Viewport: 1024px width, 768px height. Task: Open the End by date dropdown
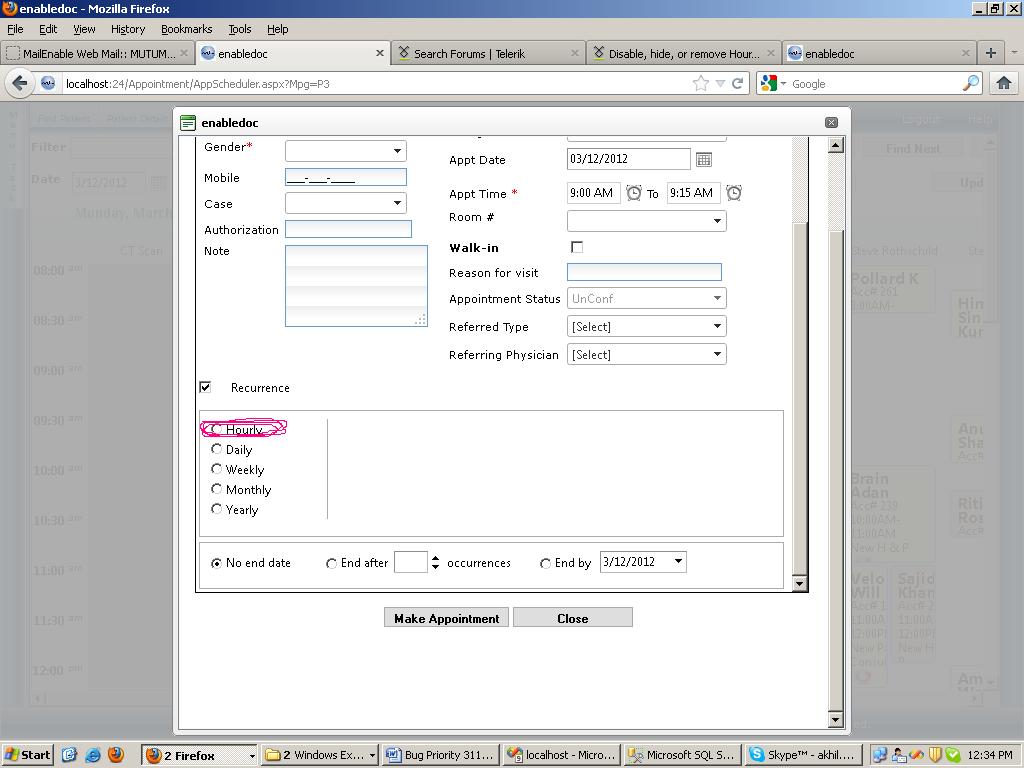[679, 562]
